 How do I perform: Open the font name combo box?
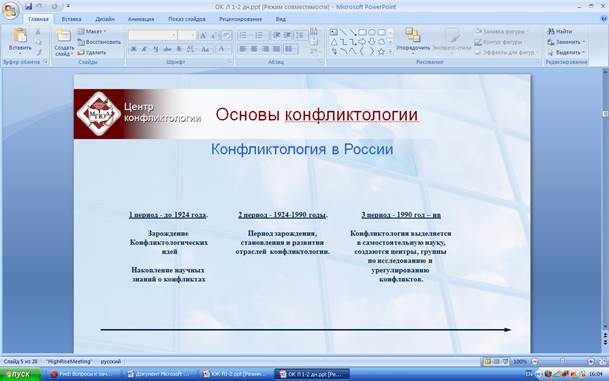click(153, 36)
